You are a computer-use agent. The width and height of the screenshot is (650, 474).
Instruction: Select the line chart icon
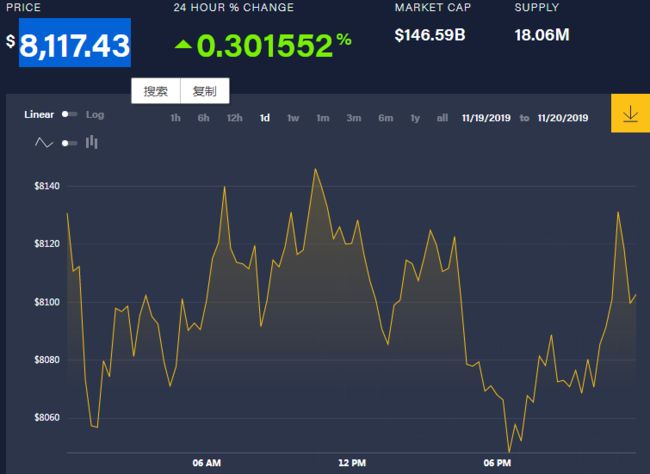click(x=44, y=143)
